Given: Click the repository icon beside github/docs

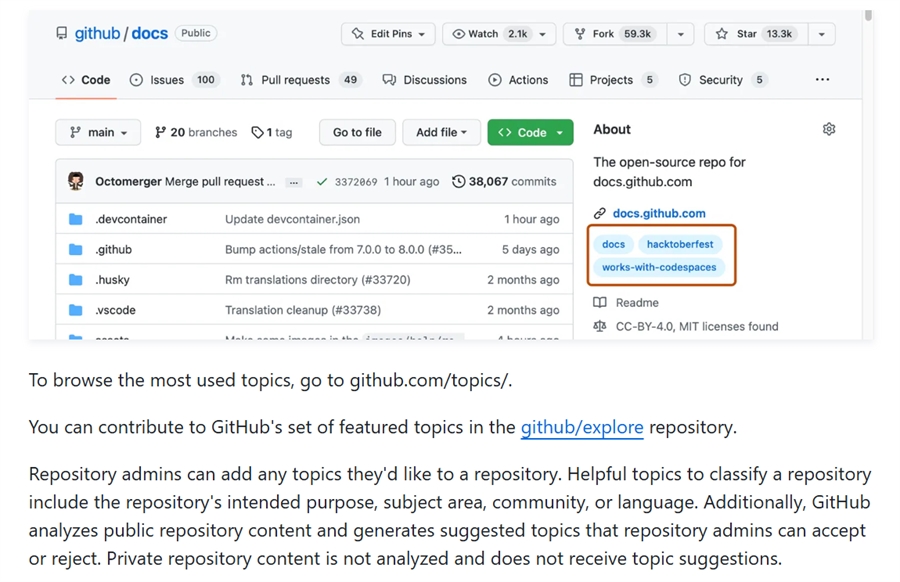Looking at the screenshot, I should pyautogui.click(x=62, y=33).
